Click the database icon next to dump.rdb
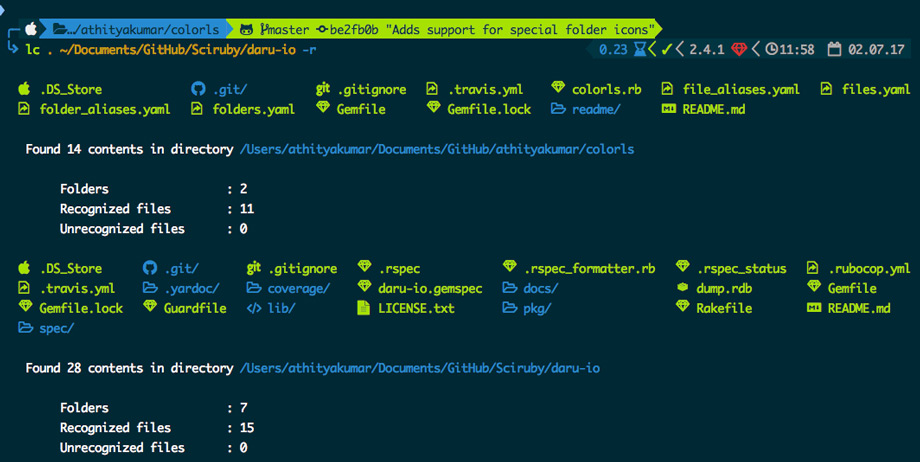 [682, 287]
